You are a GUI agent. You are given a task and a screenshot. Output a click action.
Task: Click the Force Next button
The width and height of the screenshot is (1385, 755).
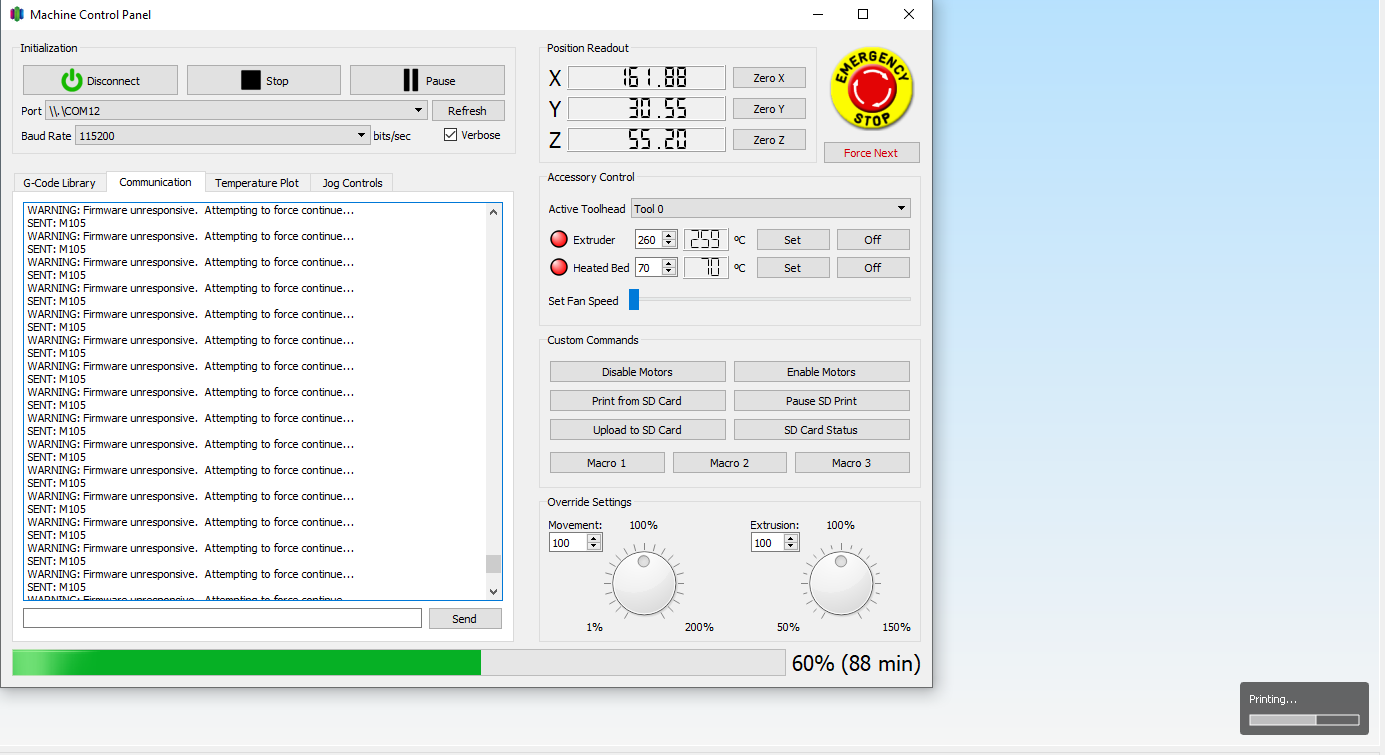[871, 153]
